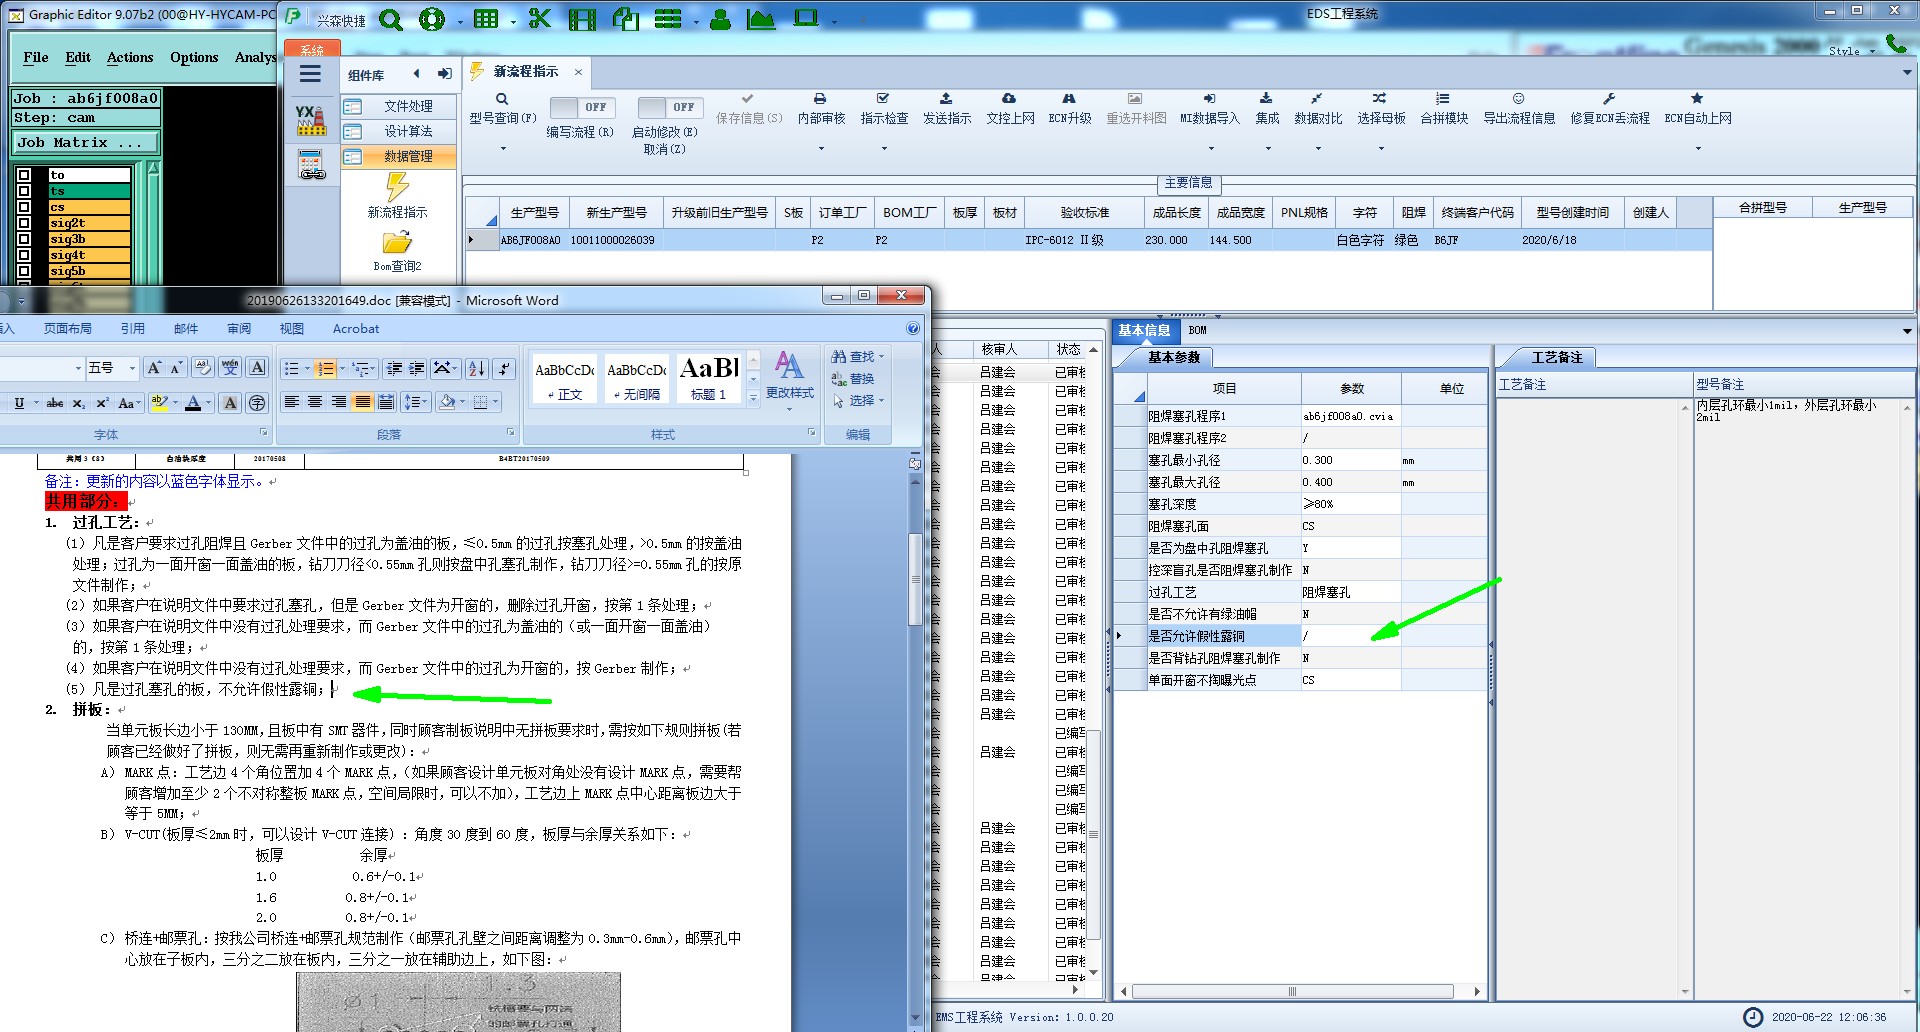Viewport: 1920px width, 1032px height.
Task: Click the 0.300 value of 塞孔最小孔径
Action: [x=1350, y=460]
